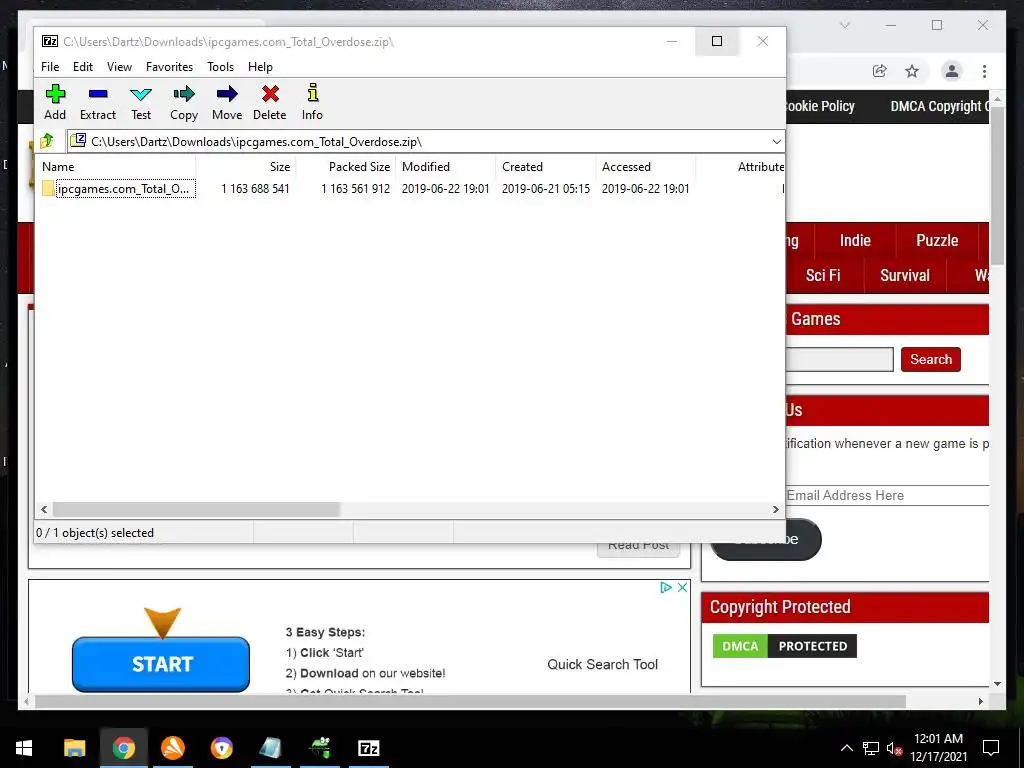The width and height of the screenshot is (1024, 768).
Task: Click the Chrome share page icon
Action: 880,71
